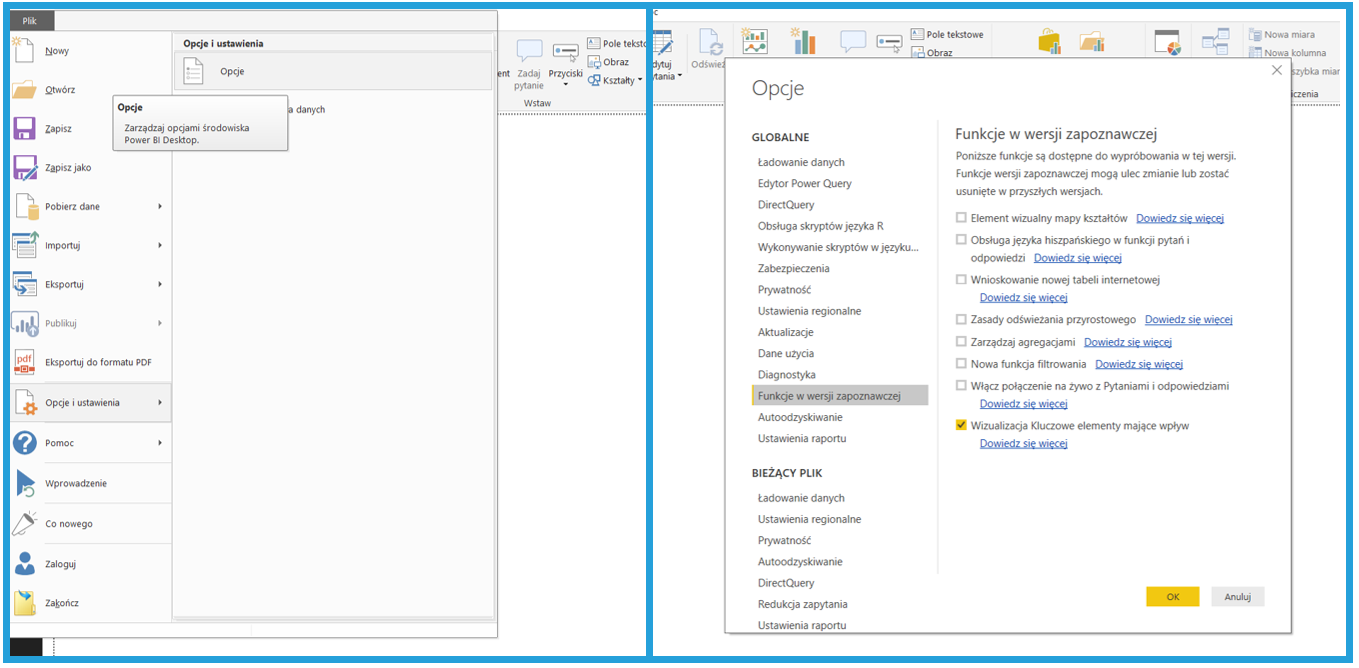Click the Pomoc question mark icon
1359x668 pixels.
pos(26,443)
